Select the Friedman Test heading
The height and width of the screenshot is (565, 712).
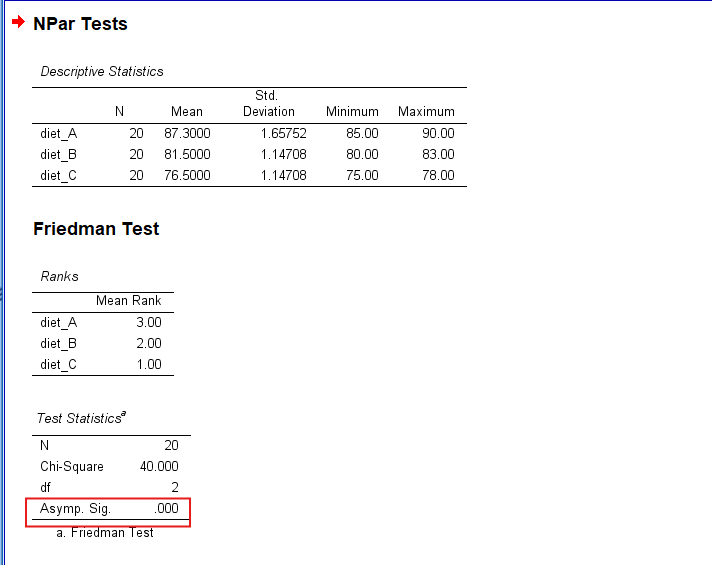96,229
